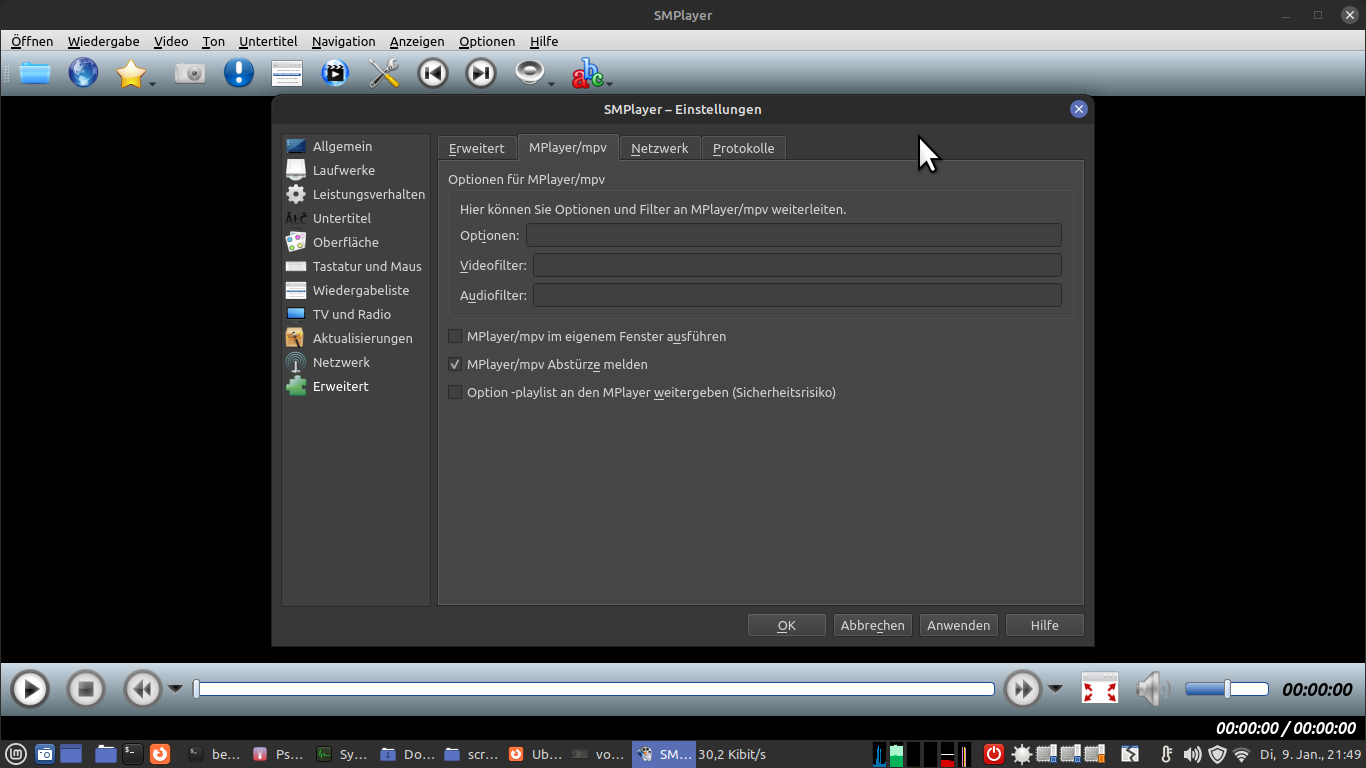Open rewind options dropdown arrow
The width and height of the screenshot is (1366, 768).
[175, 689]
